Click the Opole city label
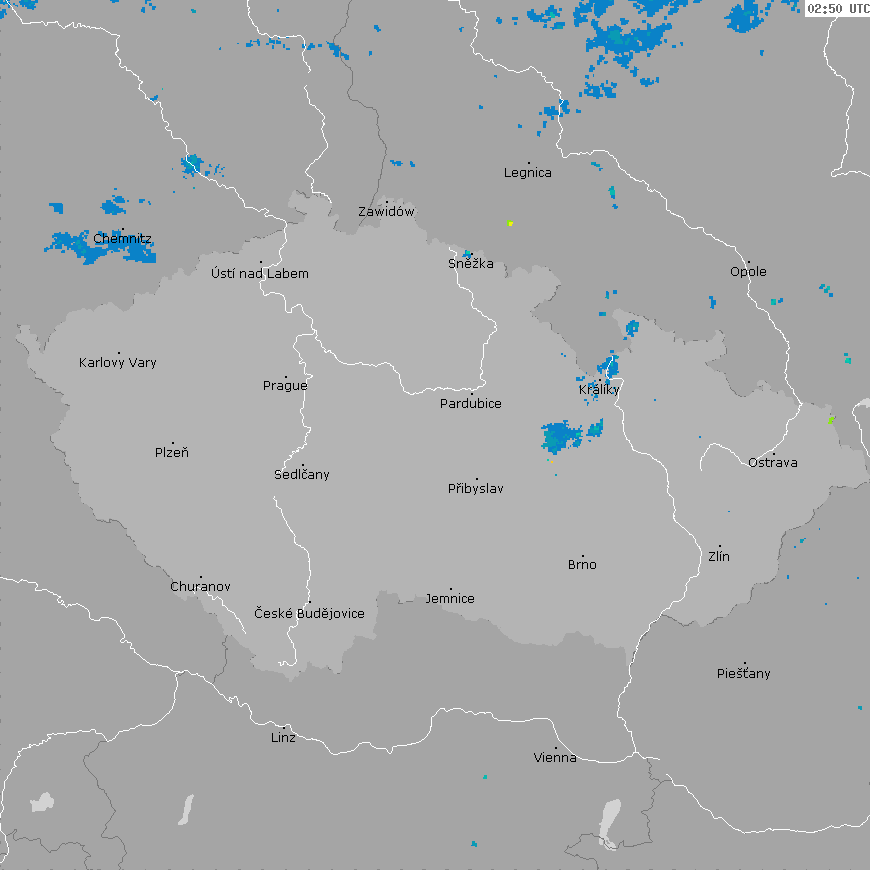870x870 pixels. [748, 272]
